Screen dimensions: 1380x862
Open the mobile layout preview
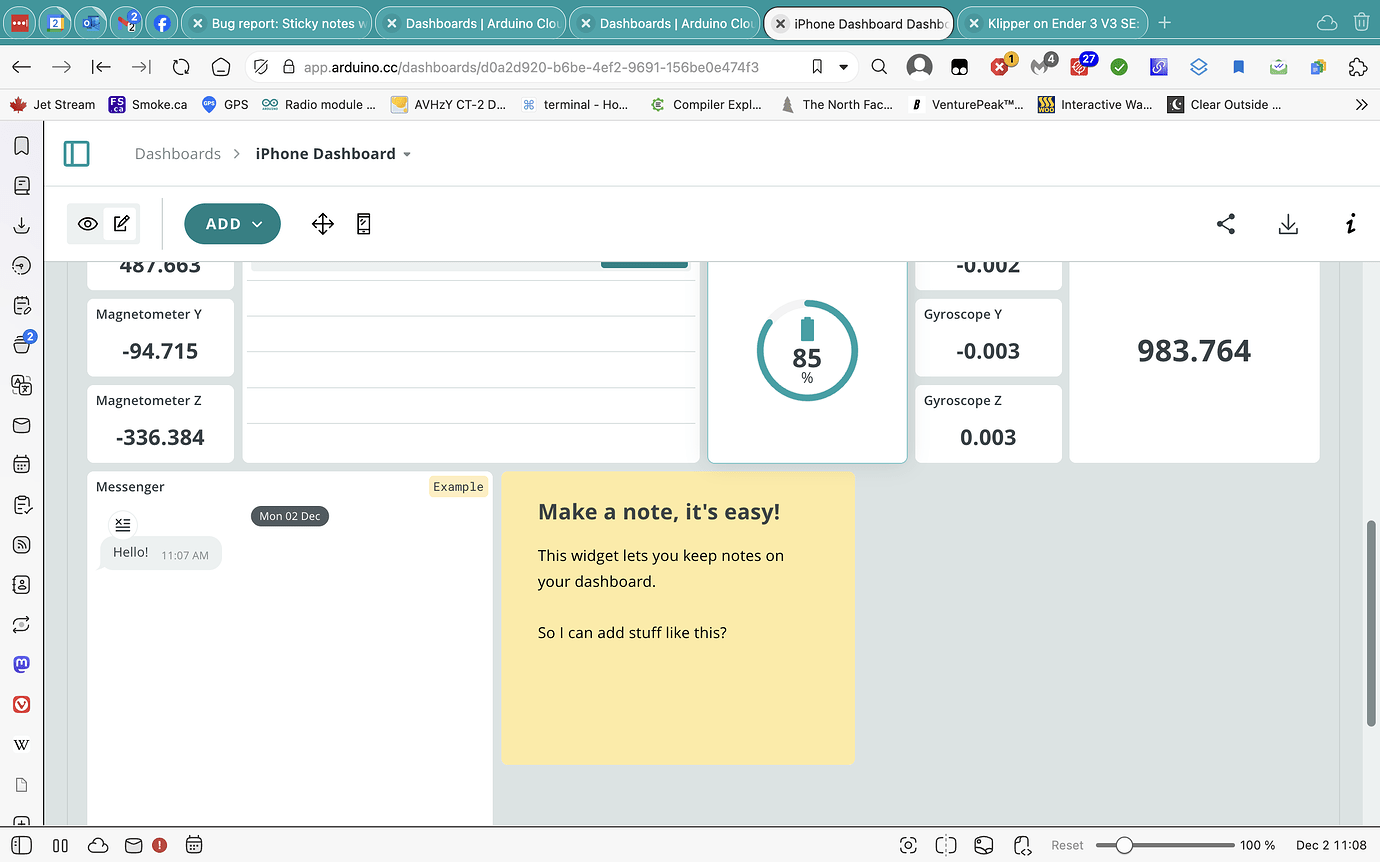(363, 224)
